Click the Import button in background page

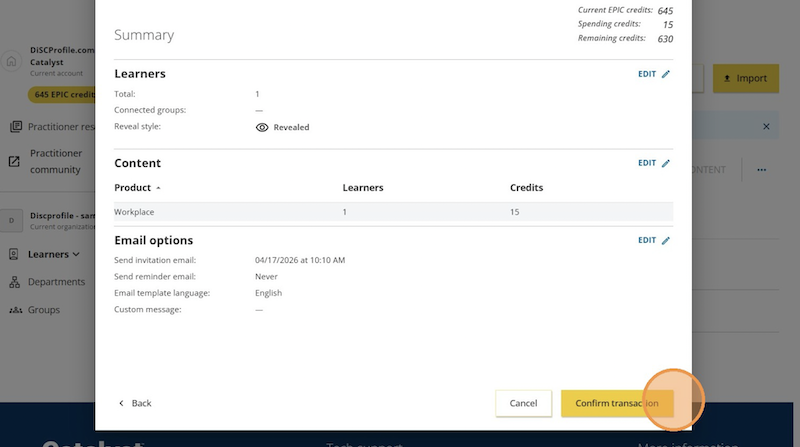[745, 79]
